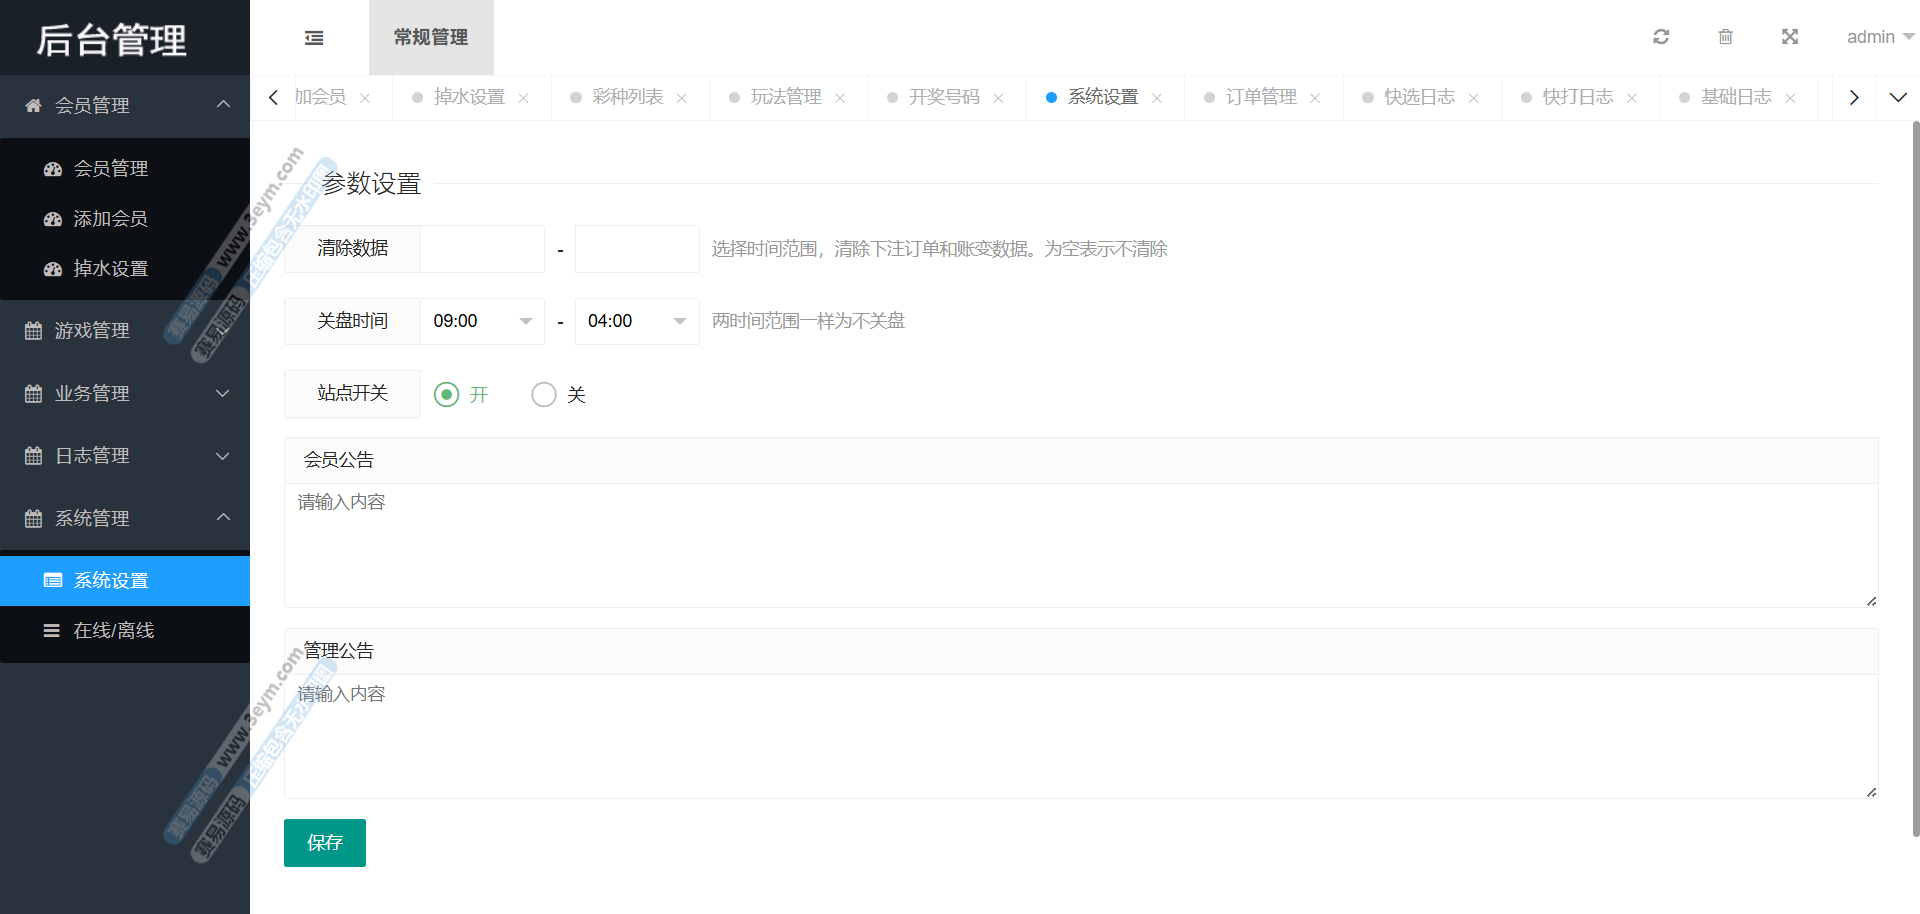Click the refresh icon in top bar
Image resolution: width=1920 pixels, height=914 pixels.
pyautogui.click(x=1661, y=37)
